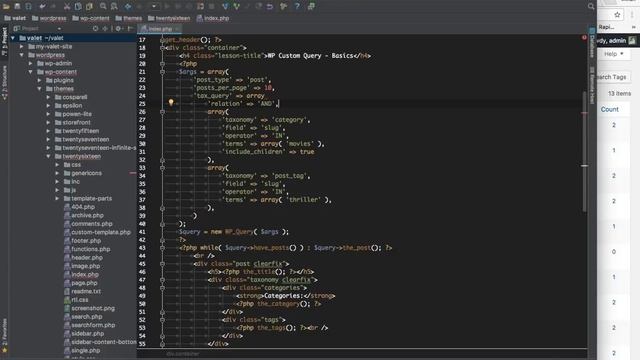Click the Hide Project panel icon
640x360 pixels.
point(130,29)
